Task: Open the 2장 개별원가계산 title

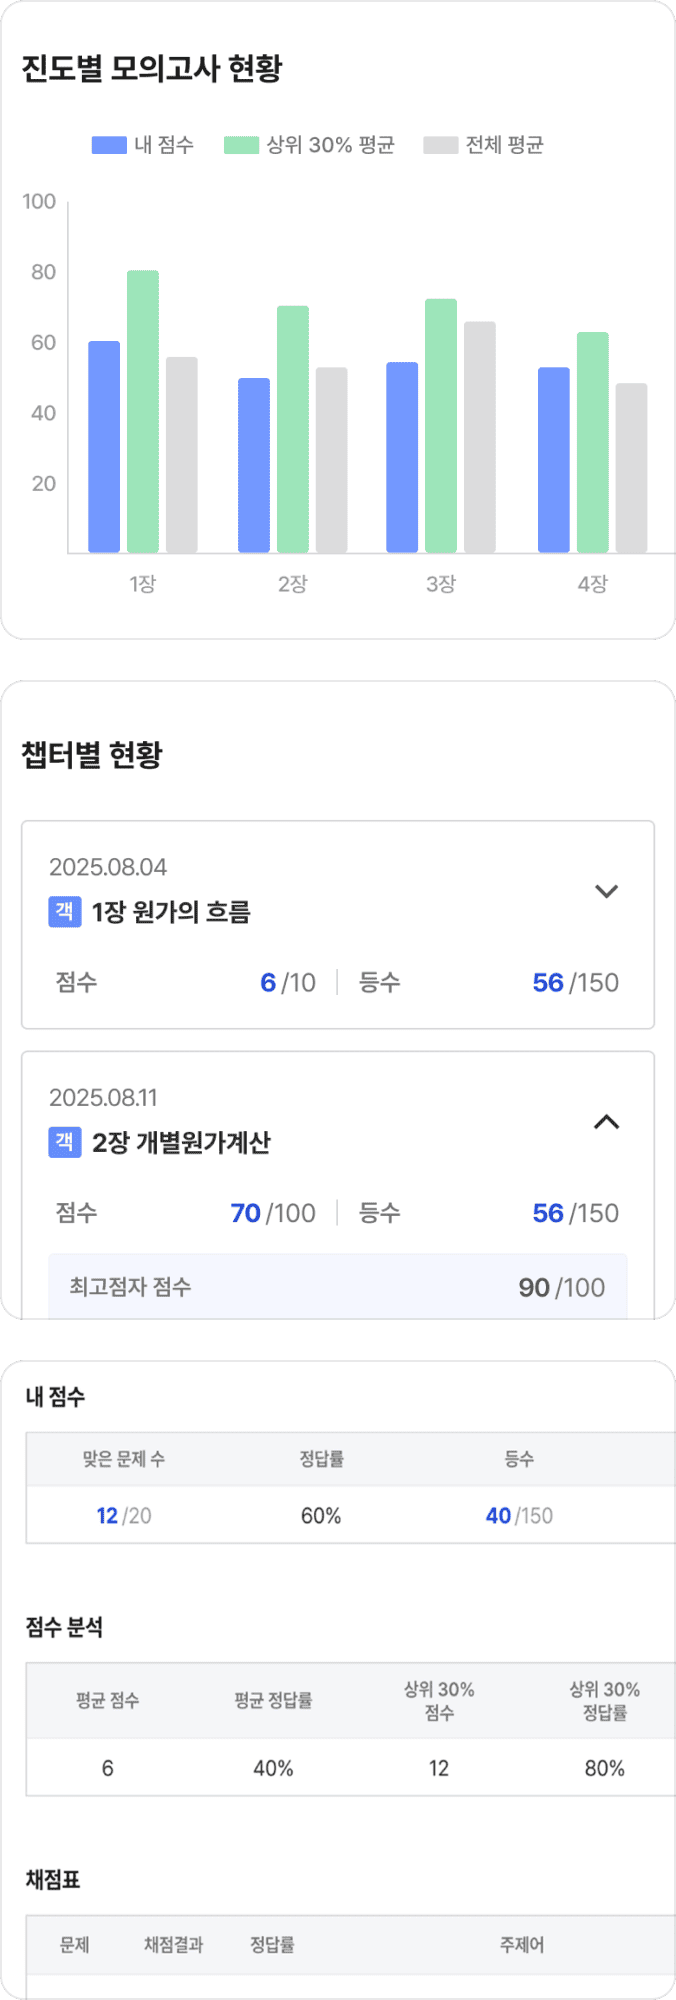Action: click(181, 1142)
